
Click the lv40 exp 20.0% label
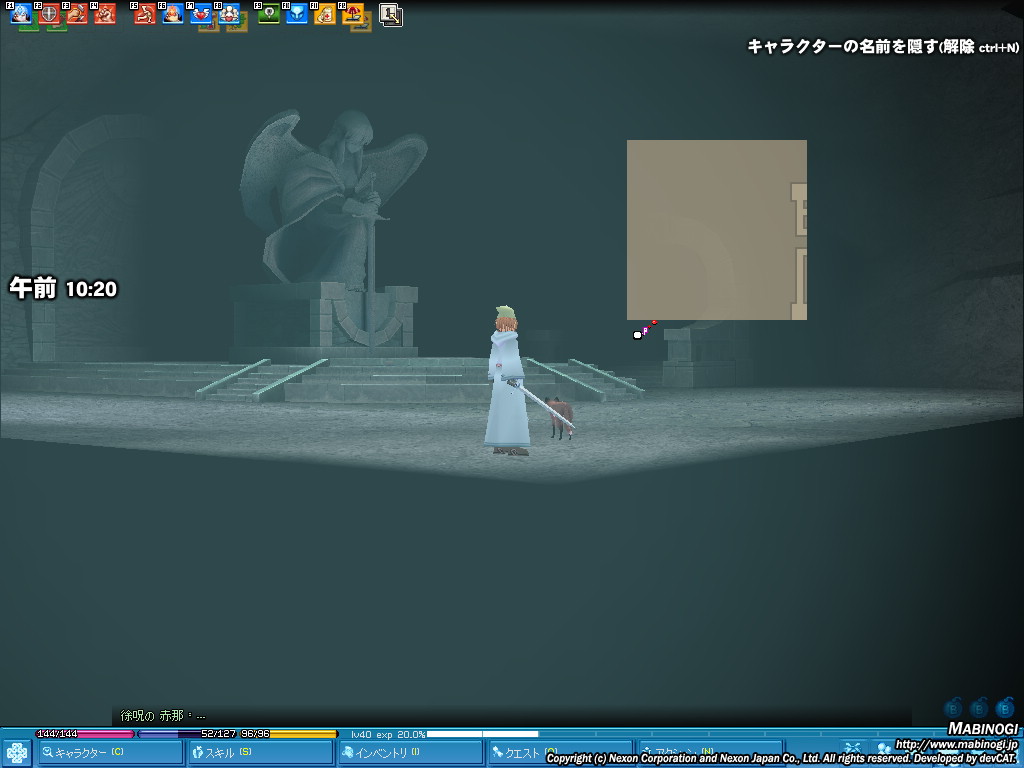tap(388, 735)
